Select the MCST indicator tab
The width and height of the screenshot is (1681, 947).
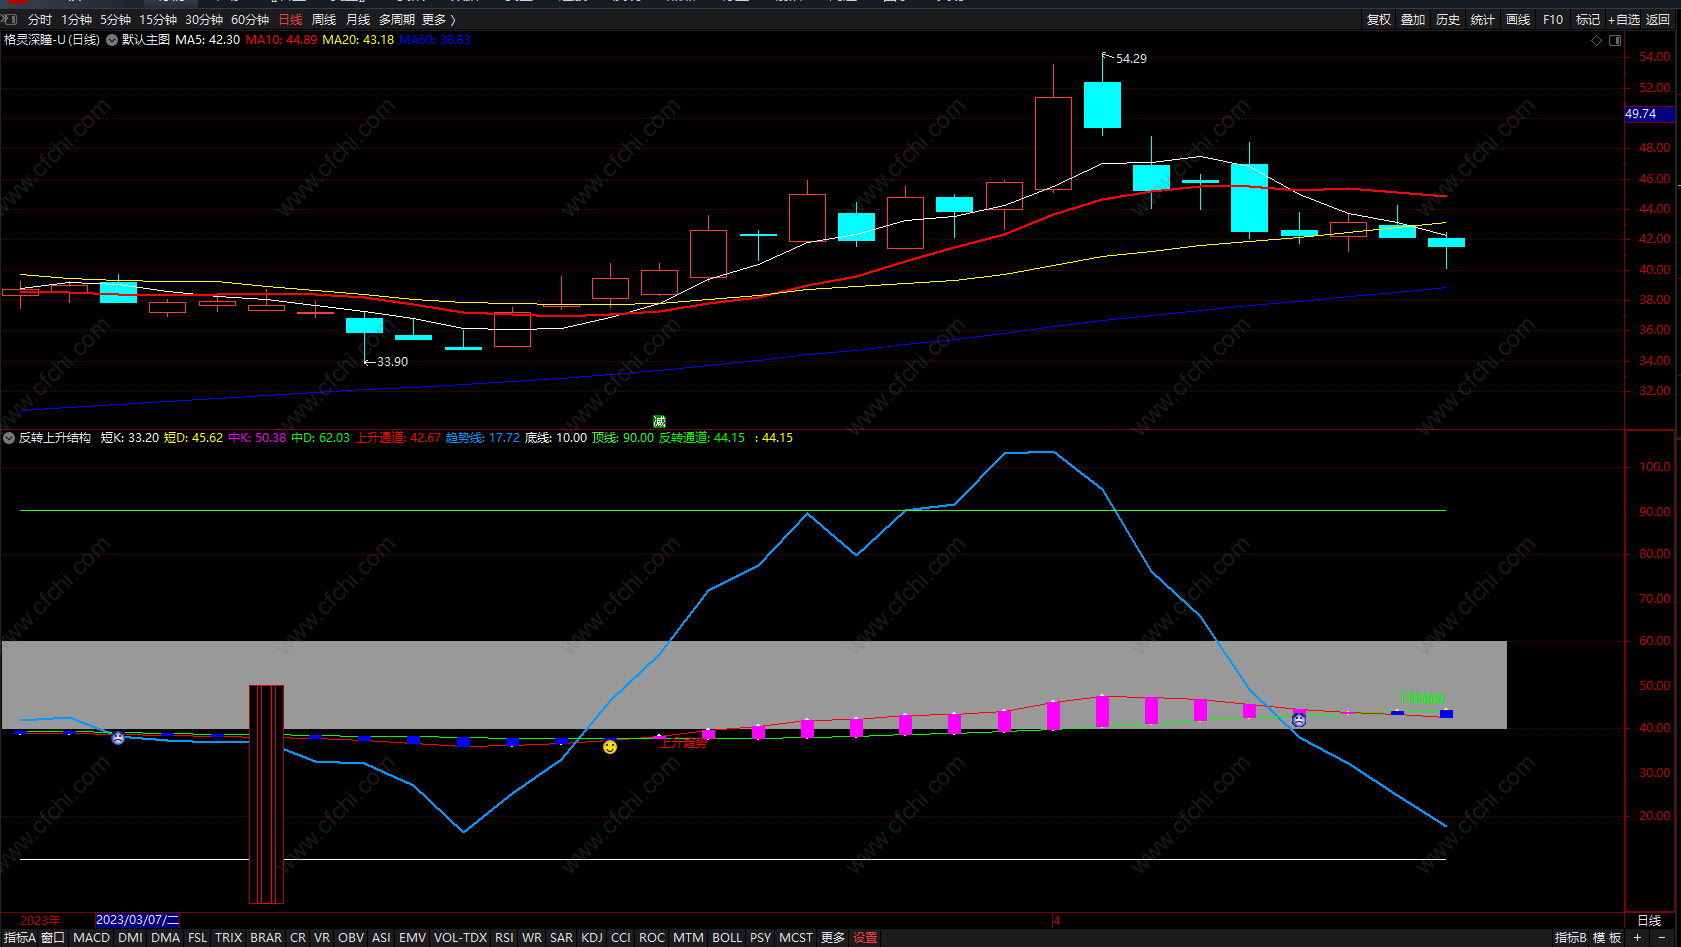[796, 938]
